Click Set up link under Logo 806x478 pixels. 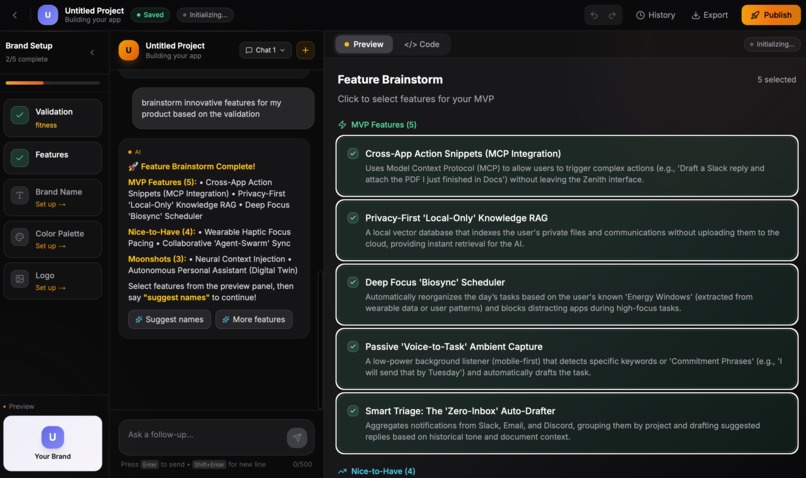50,288
